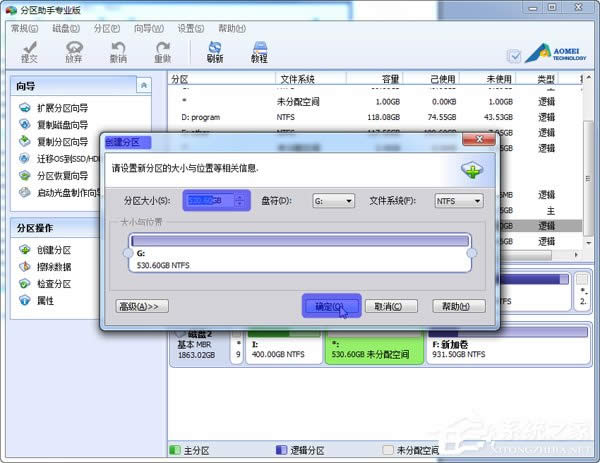600x463 pixels.
Task: Toggle the checkbox beside the AOMEI logo
Action: (514, 57)
